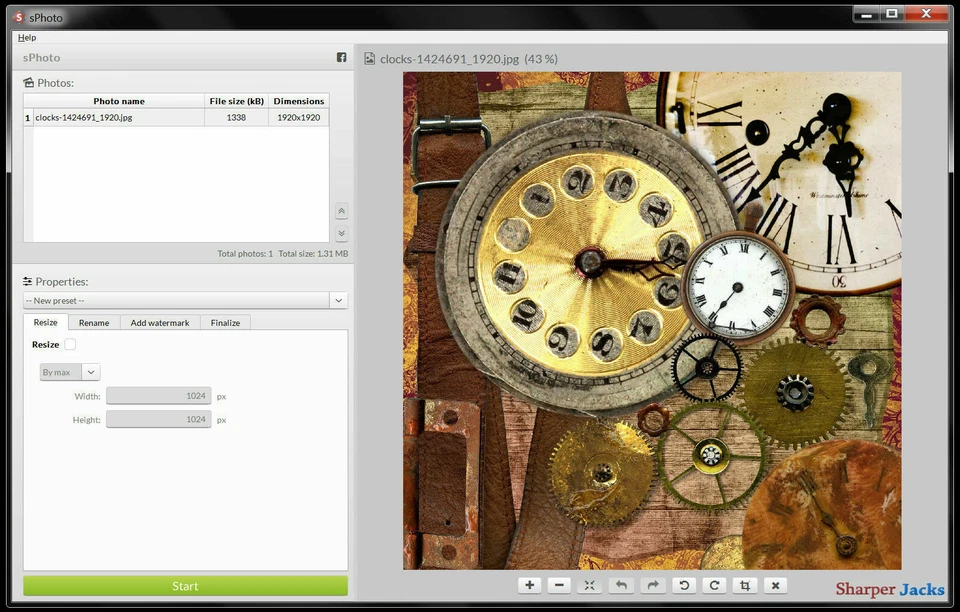Open the preset dropdown showing New preset
960x612 pixels.
tap(338, 300)
